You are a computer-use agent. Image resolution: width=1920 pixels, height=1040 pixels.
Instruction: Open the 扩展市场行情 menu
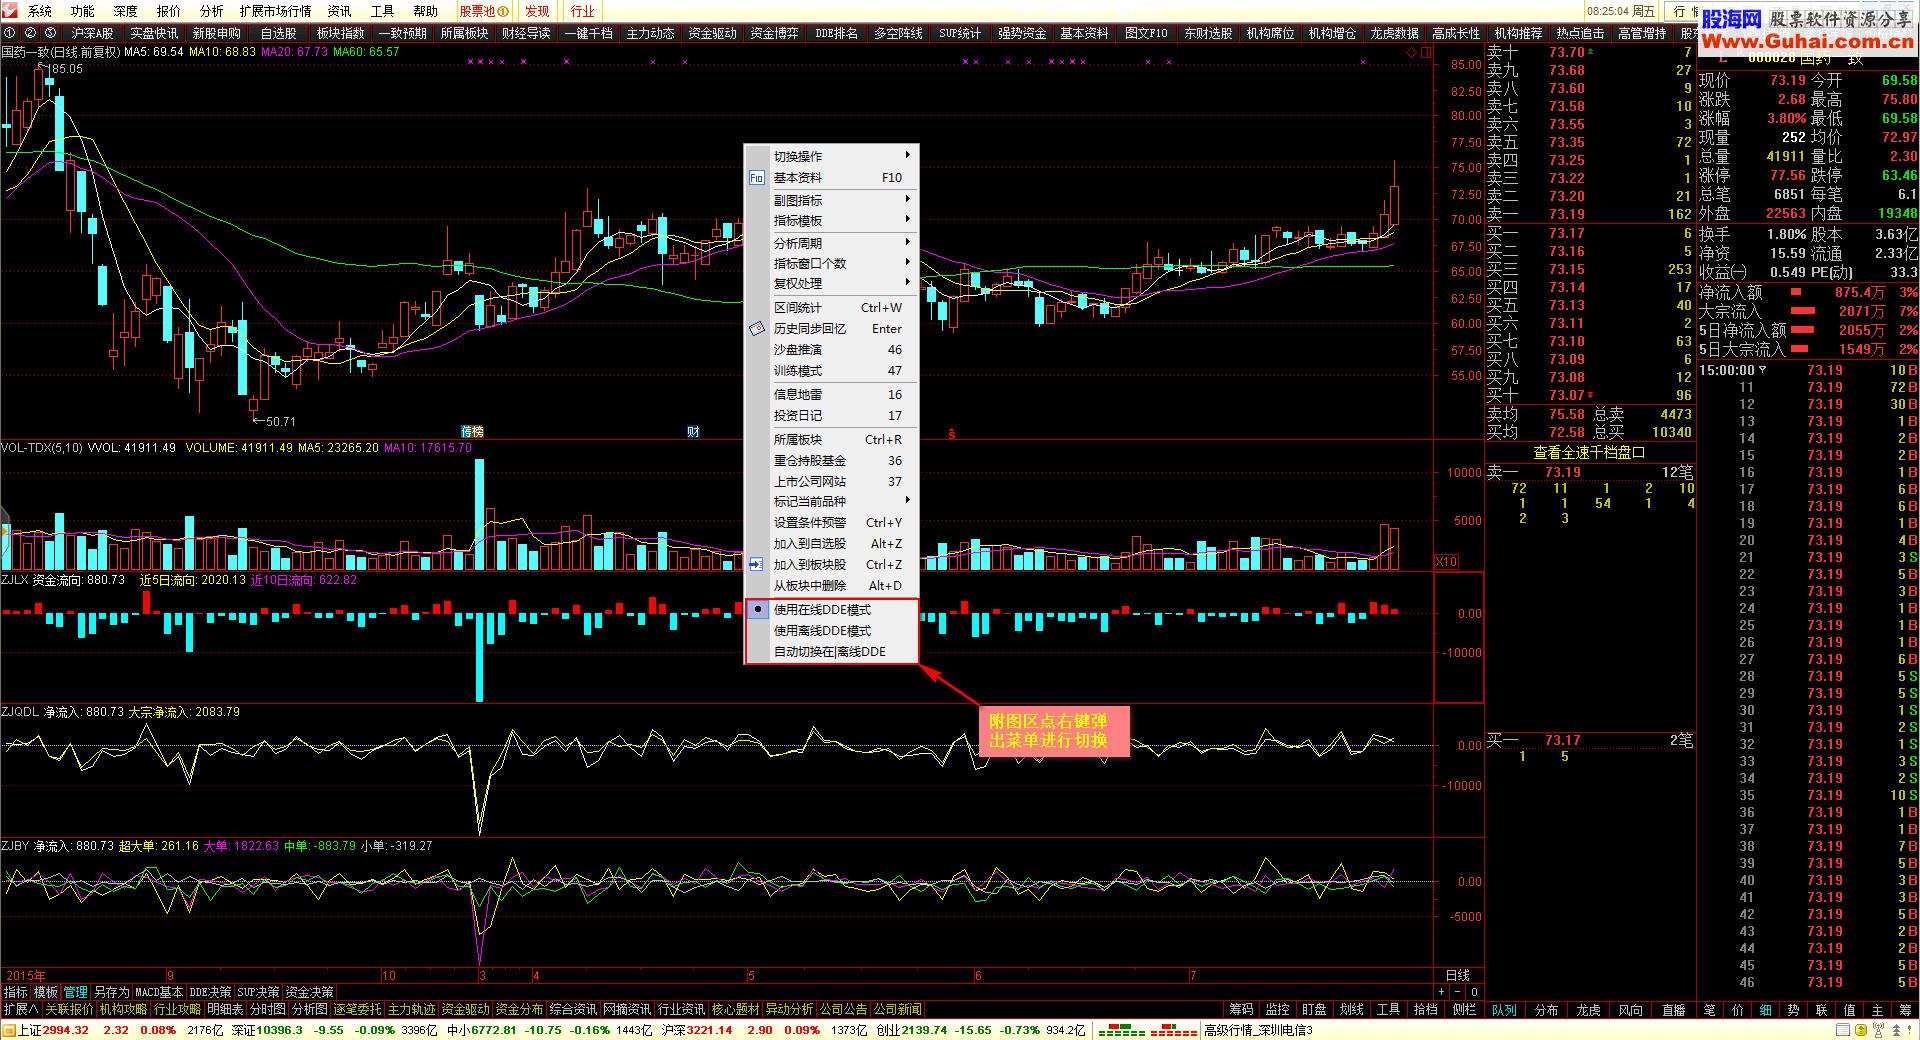(x=275, y=11)
